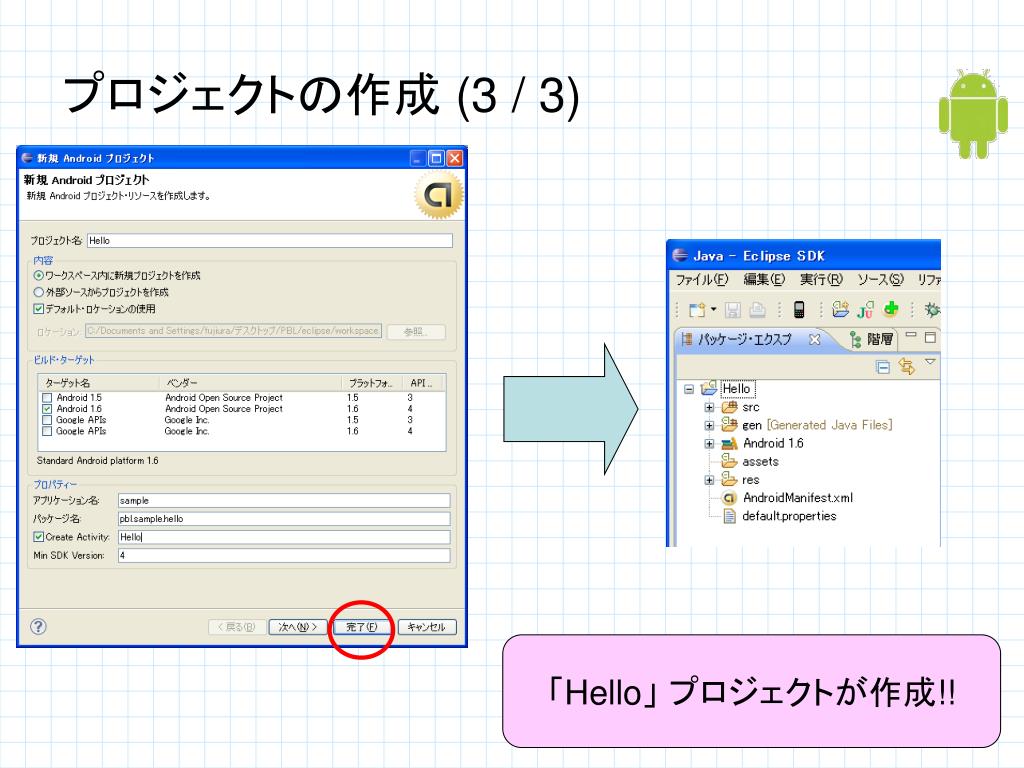1024x768 pixels.
Task: Switch to the Package Explorer tab
Action: click(744, 339)
